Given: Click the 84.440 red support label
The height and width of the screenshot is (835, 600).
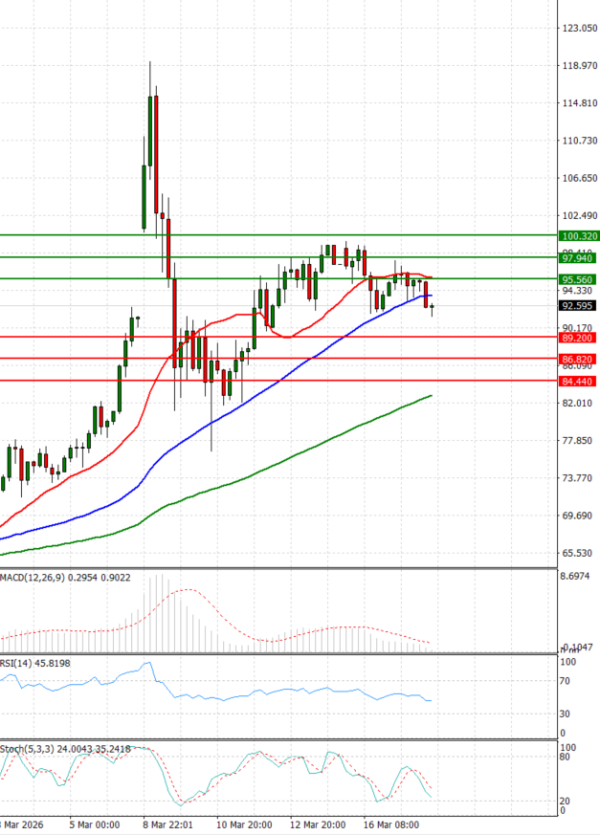Looking at the screenshot, I should (x=578, y=381).
